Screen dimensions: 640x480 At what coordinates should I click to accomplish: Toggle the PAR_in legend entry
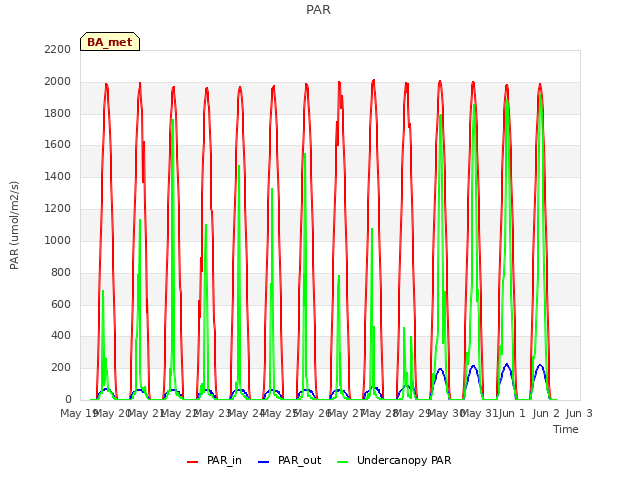point(214,460)
